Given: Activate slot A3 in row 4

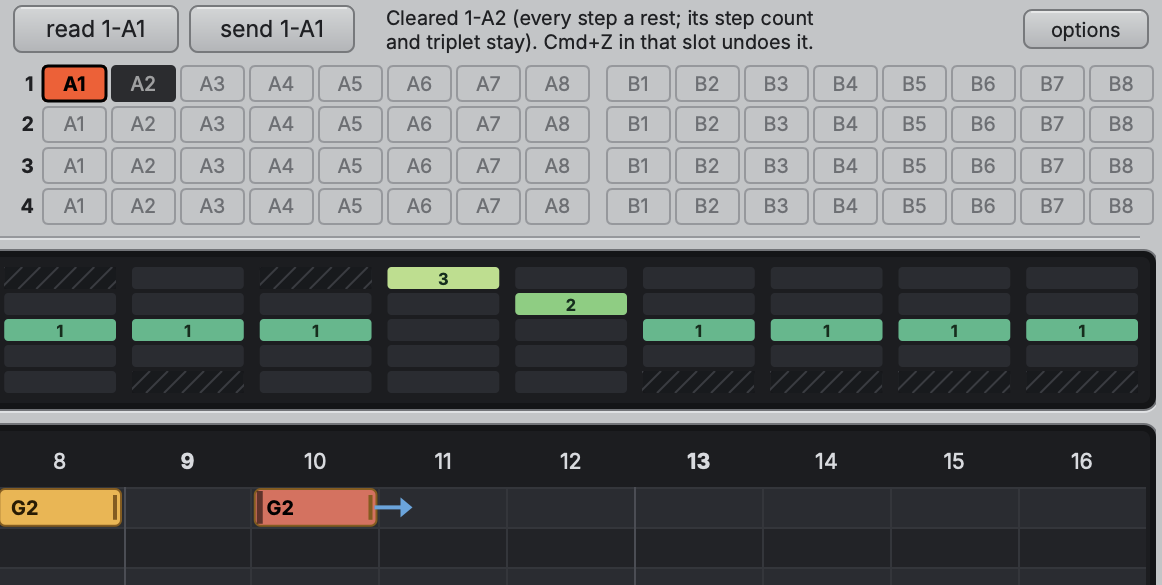Looking at the screenshot, I should coord(212,206).
